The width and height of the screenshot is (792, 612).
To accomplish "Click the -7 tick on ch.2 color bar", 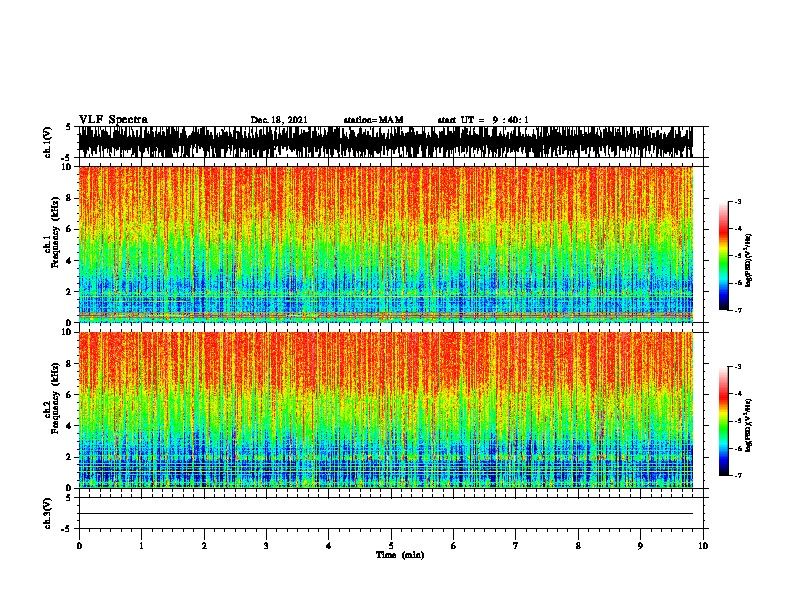I will [x=737, y=475].
